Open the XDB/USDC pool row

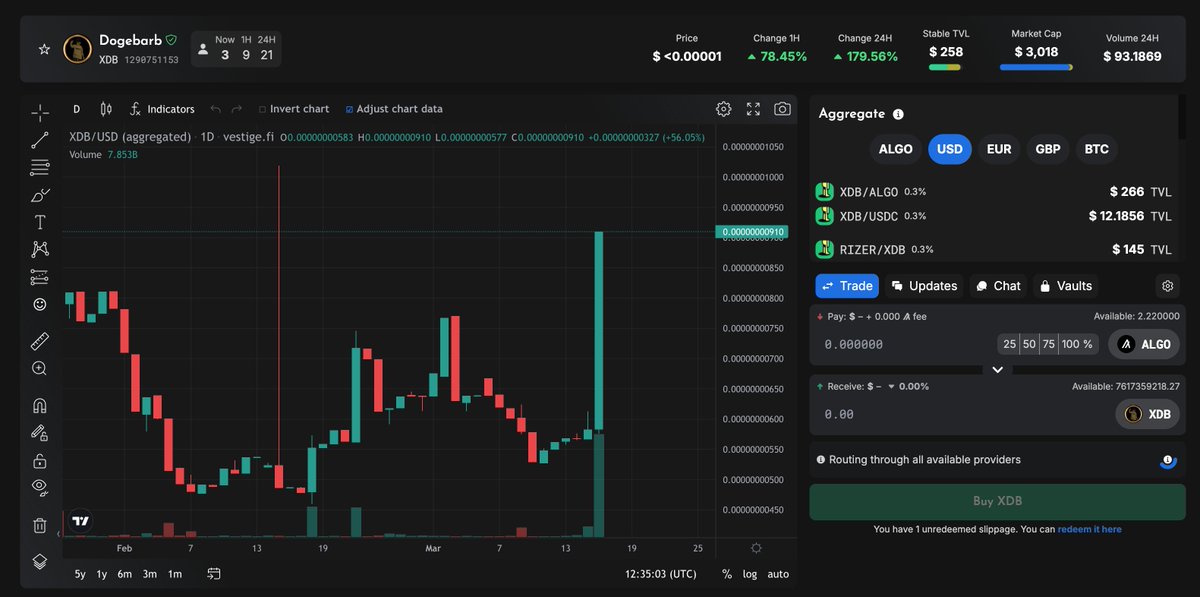pos(994,216)
